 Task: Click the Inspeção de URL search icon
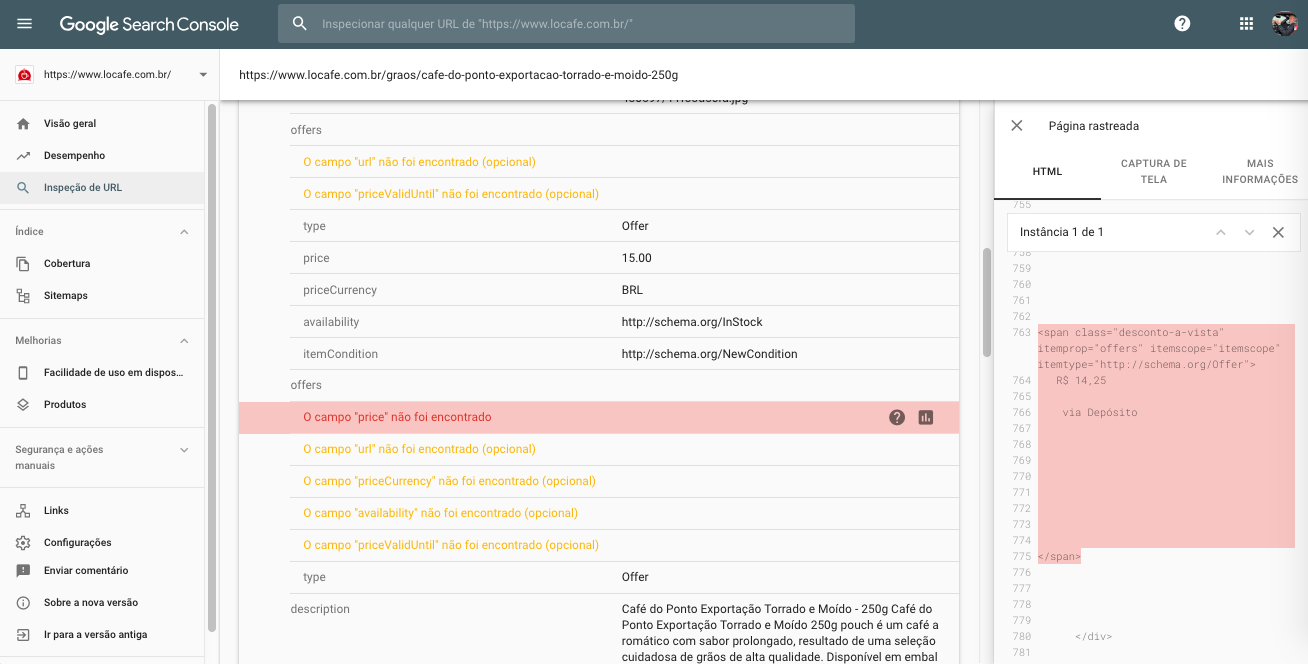click(23, 188)
